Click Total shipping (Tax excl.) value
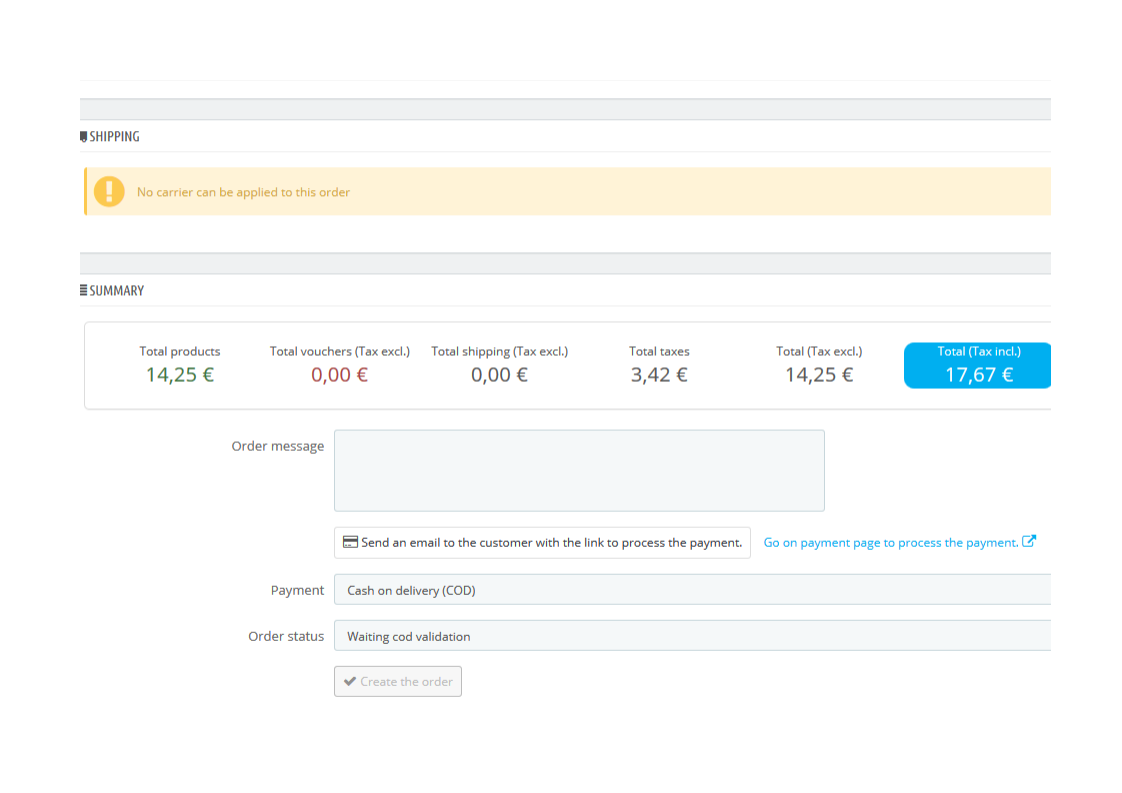 coord(499,374)
